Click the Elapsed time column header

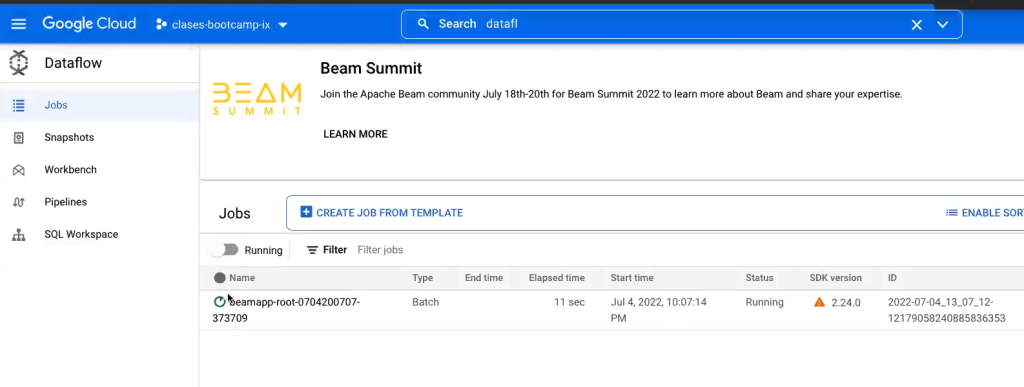tap(556, 278)
